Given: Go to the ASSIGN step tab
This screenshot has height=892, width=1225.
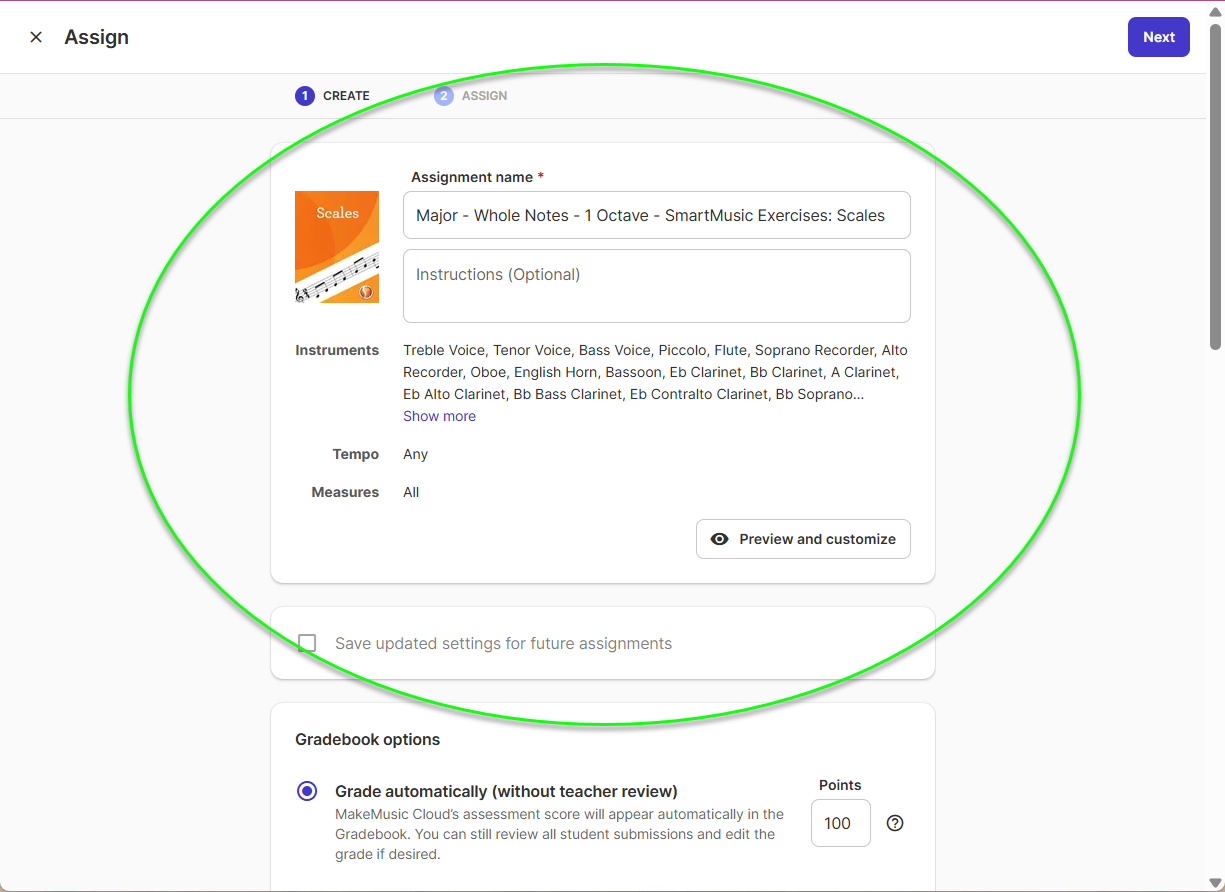Looking at the screenshot, I should coord(471,96).
